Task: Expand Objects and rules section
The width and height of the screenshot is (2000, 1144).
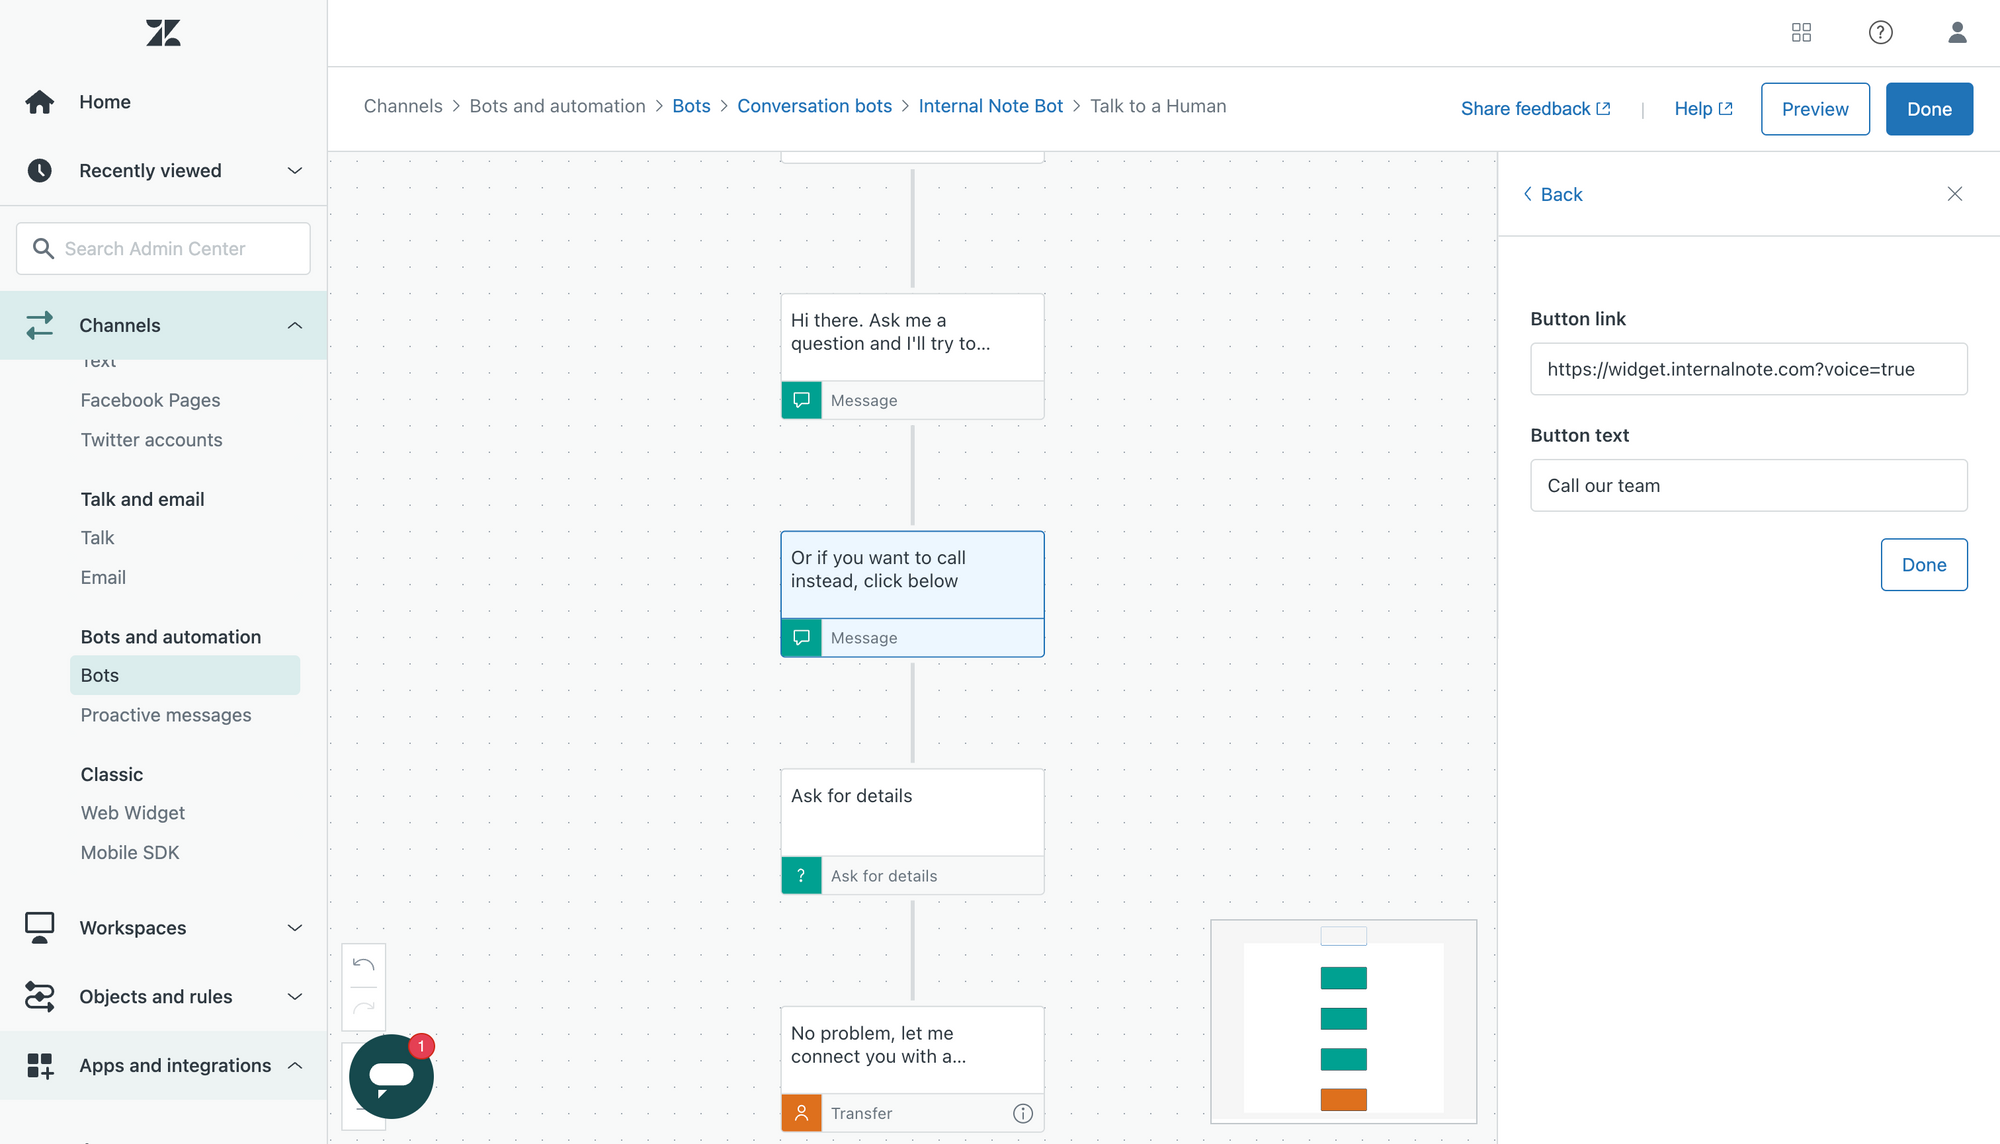Action: click(x=294, y=997)
